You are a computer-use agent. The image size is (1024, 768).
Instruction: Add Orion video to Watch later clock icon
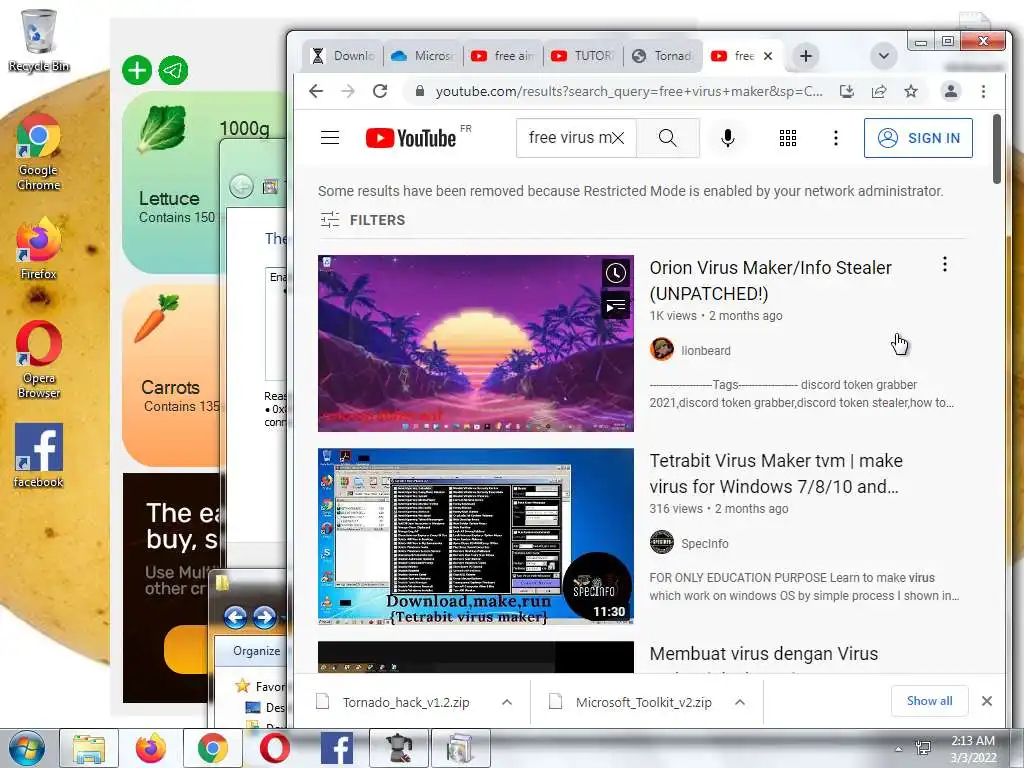click(x=615, y=273)
